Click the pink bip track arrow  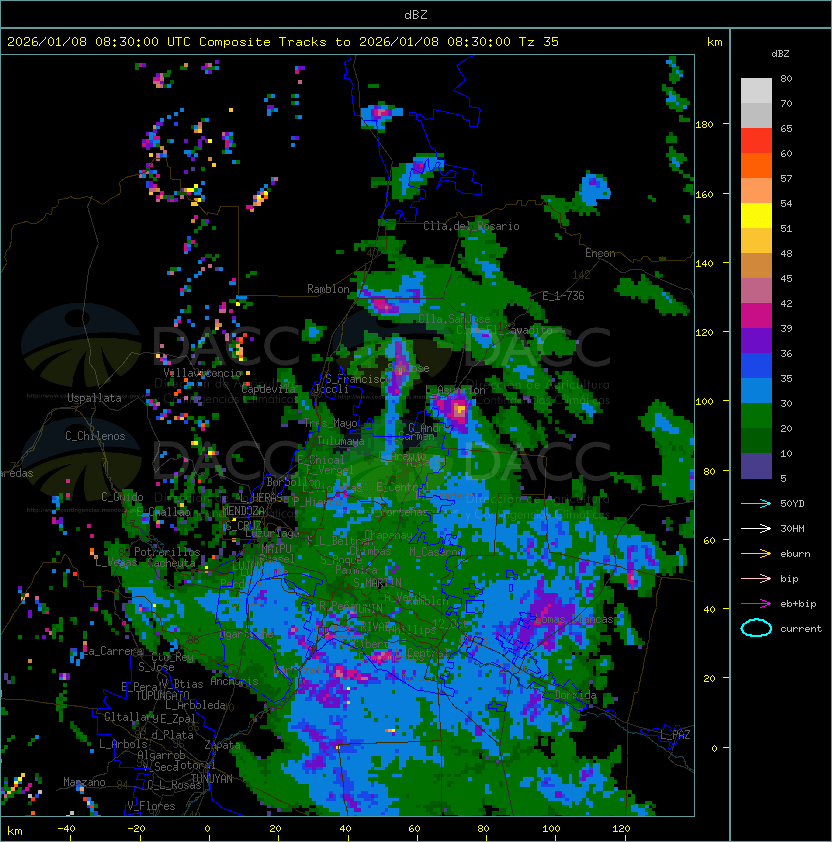point(756,579)
